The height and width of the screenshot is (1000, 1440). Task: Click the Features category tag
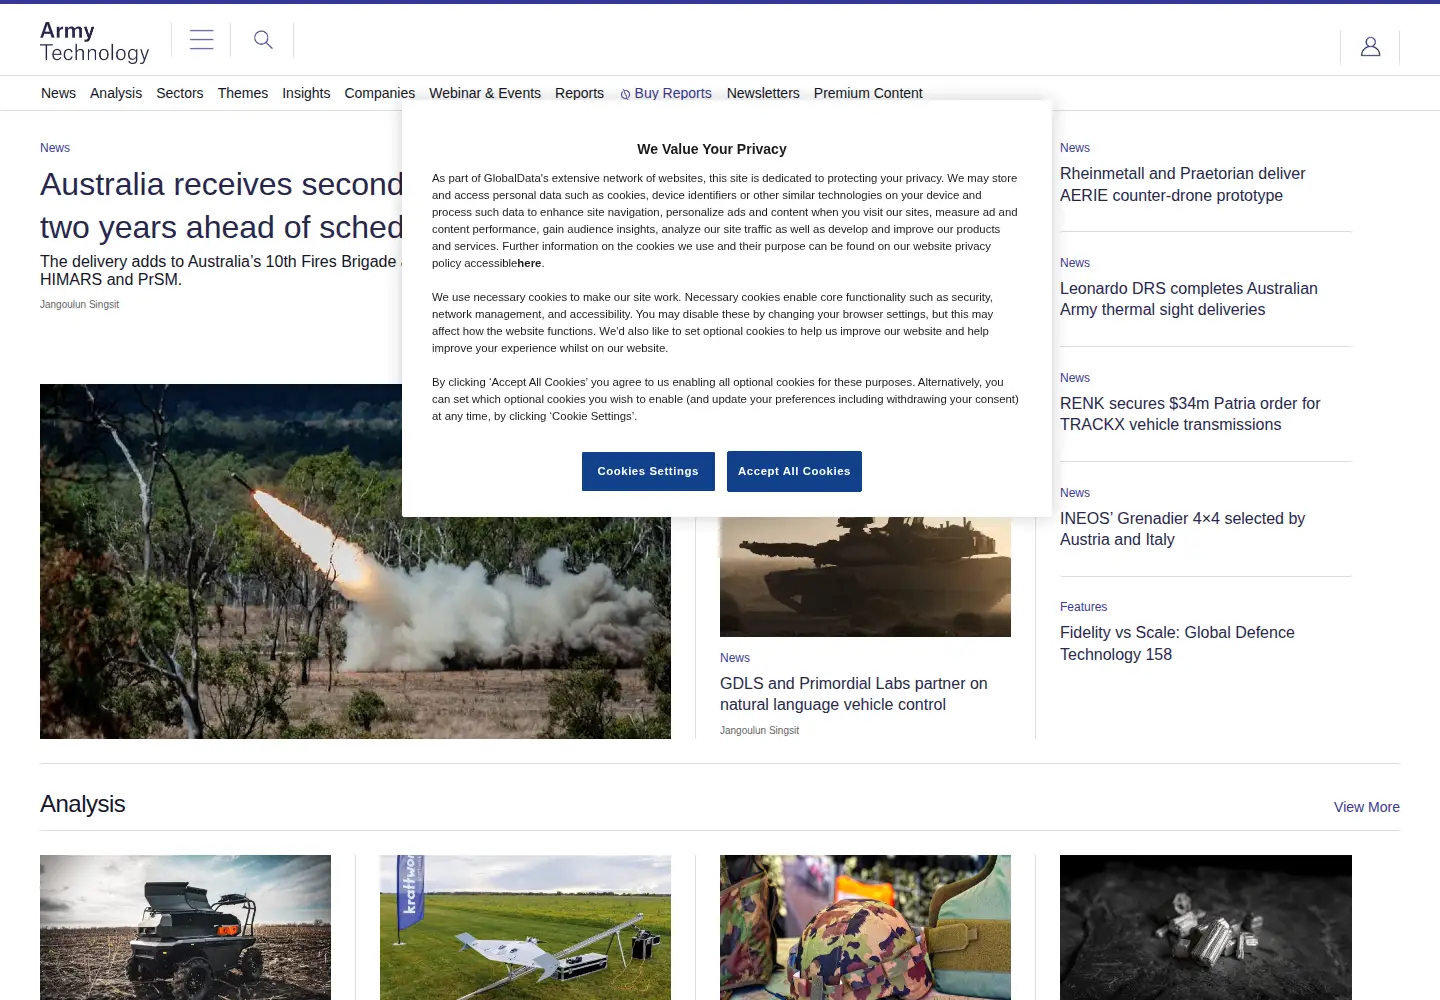[x=1083, y=607]
